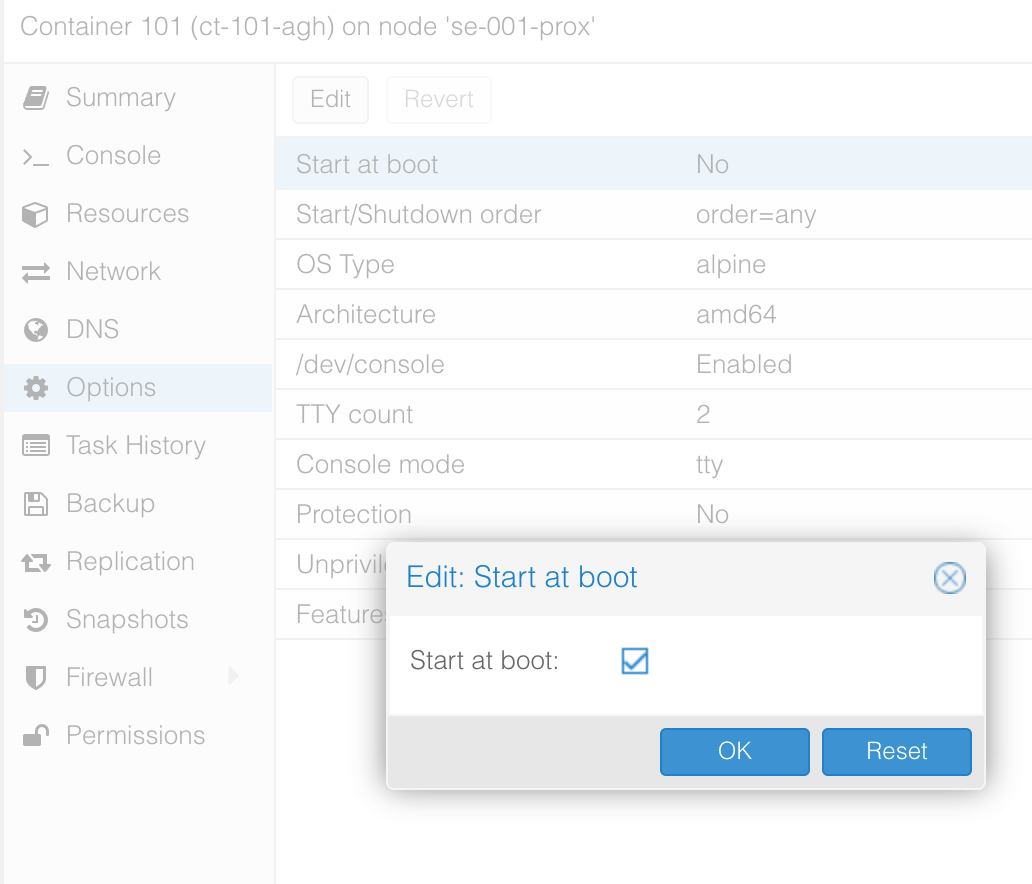Viewport: 1032px width, 884px height.
Task: Expand the Firewall submenu arrow
Action: (x=232, y=676)
